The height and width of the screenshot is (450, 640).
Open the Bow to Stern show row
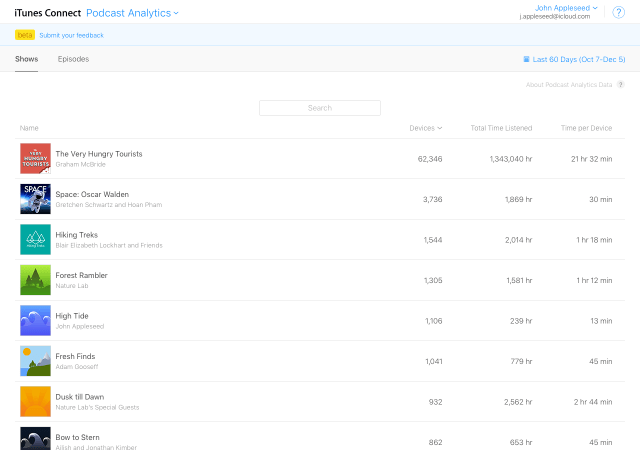click(x=77, y=437)
